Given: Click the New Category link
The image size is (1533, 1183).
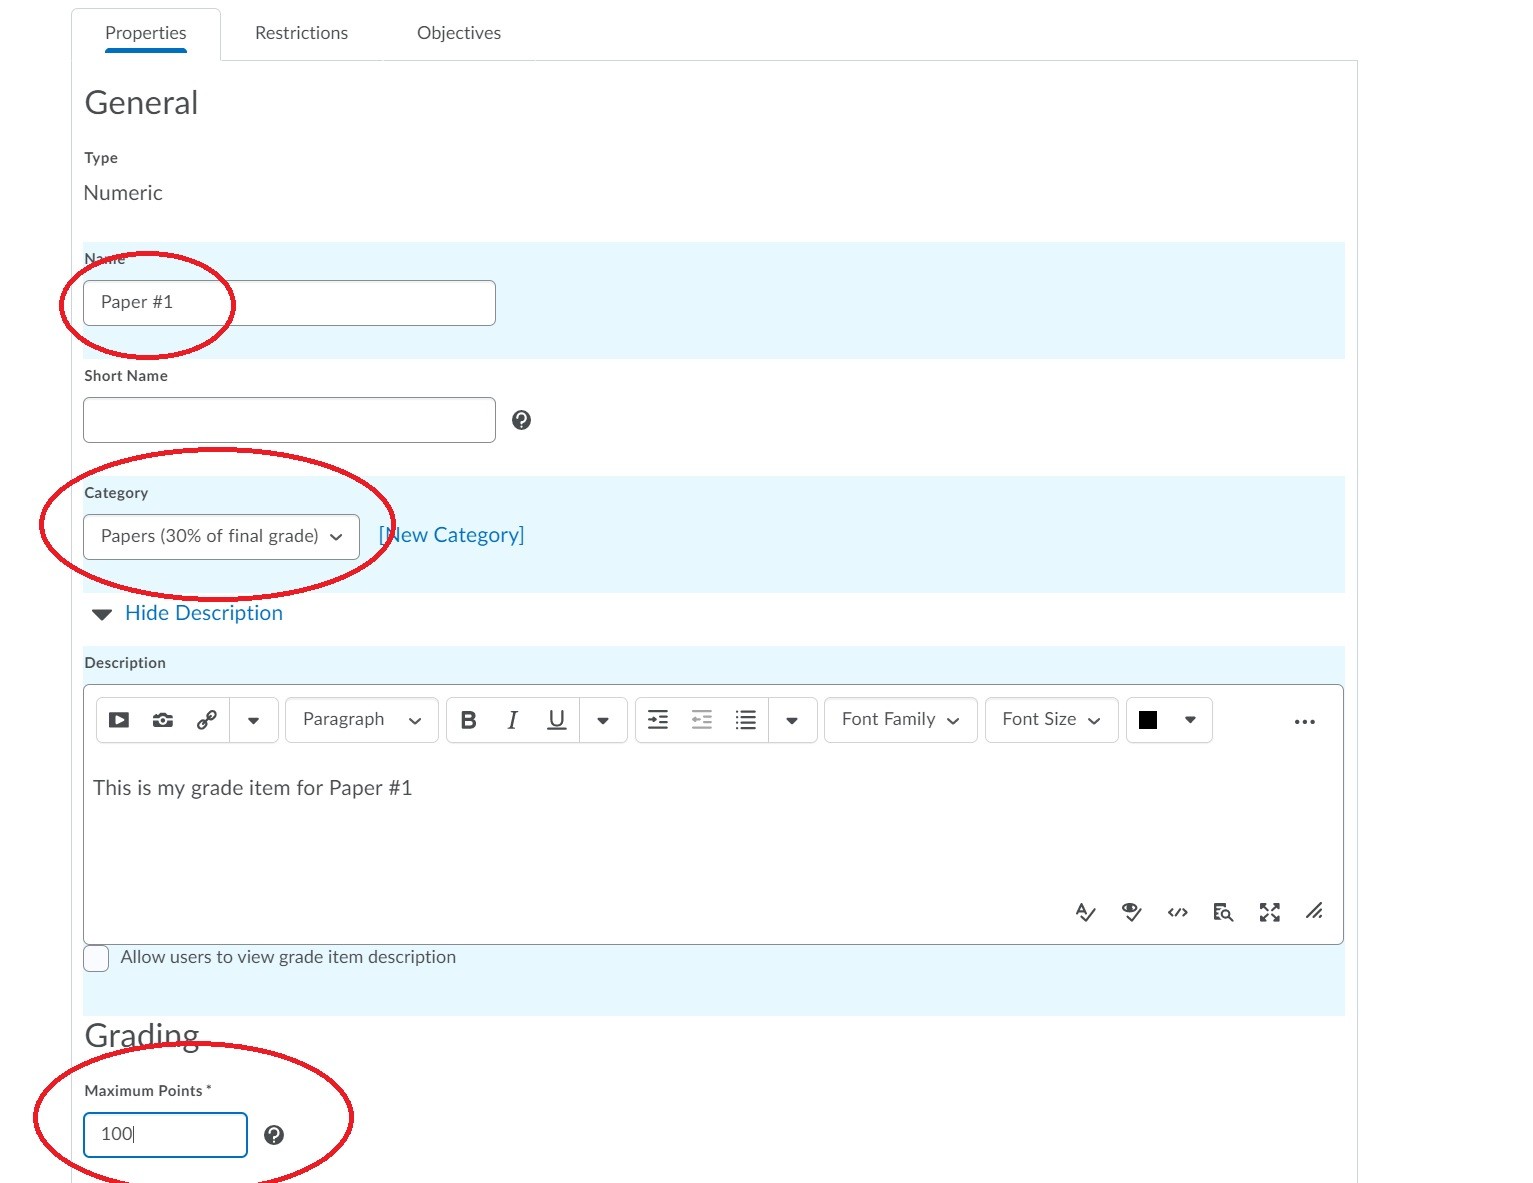Looking at the screenshot, I should tap(451, 535).
